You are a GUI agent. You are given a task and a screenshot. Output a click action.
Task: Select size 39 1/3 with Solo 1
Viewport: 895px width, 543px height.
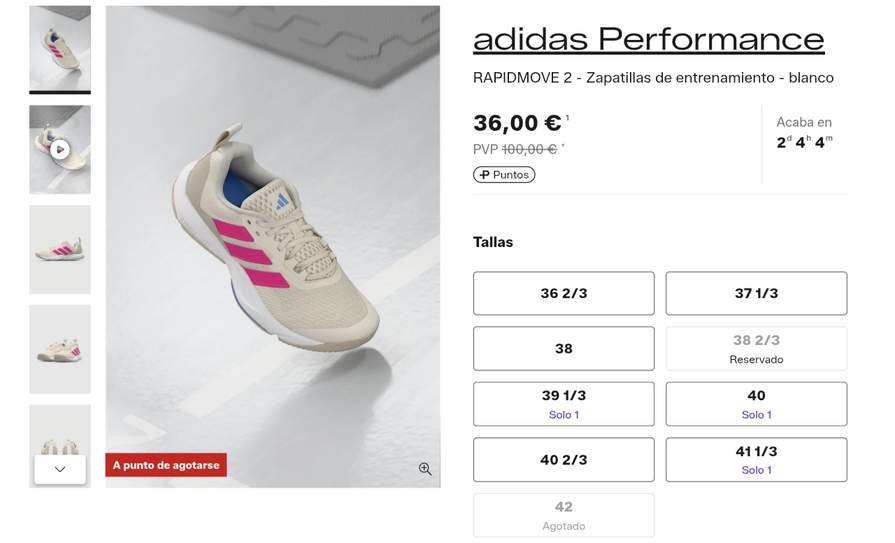tap(563, 404)
